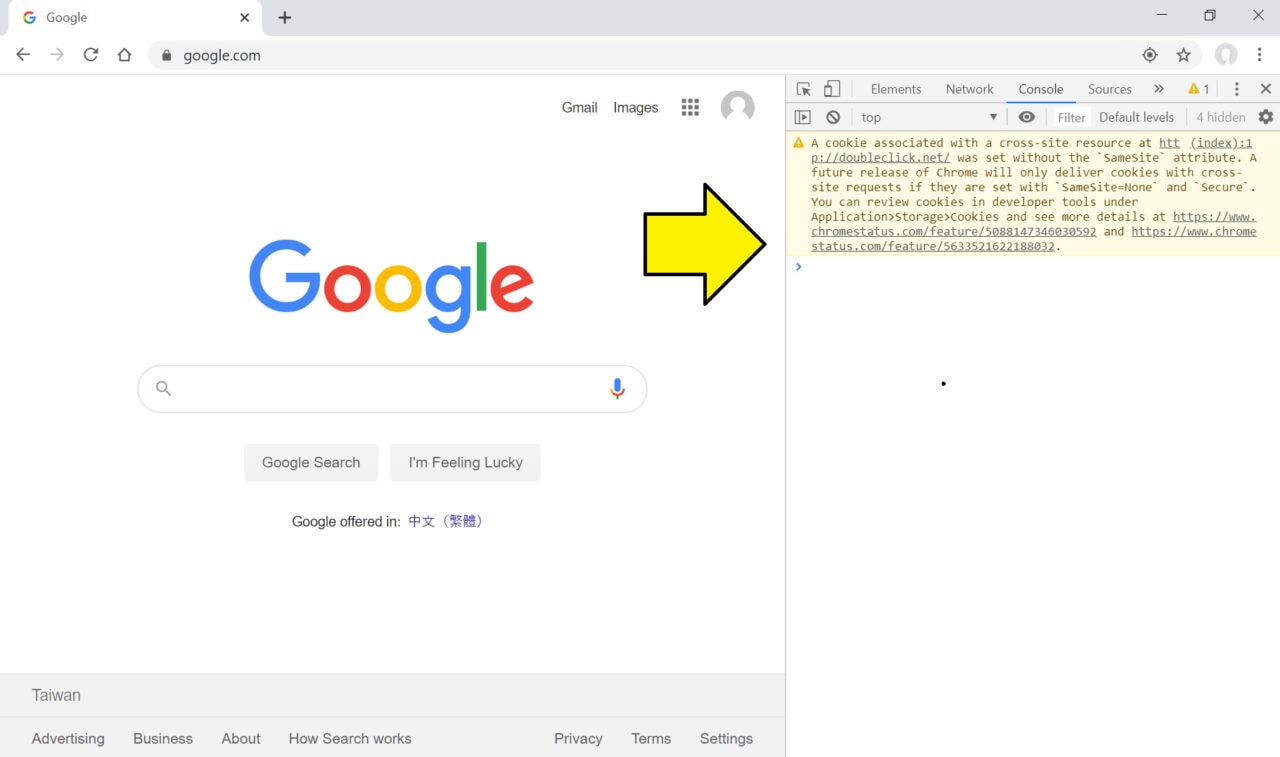Toggle the device toolbar icon

832,89
